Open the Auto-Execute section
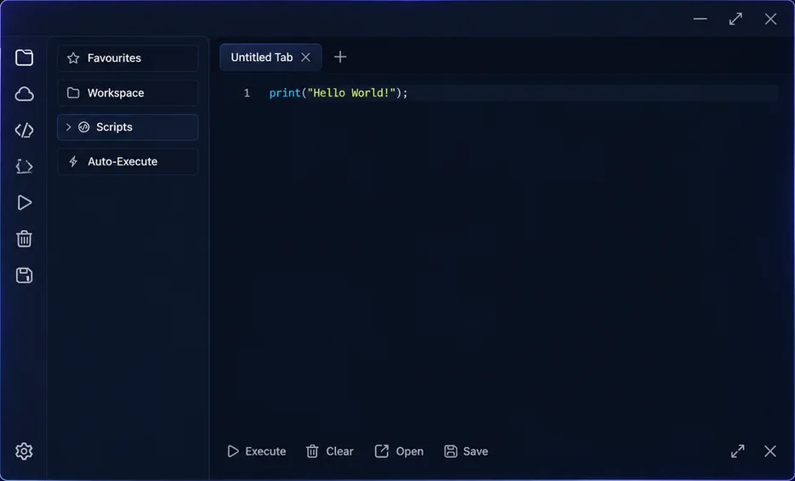Image resolution: width=795 pixels, height=481 pixels. (x=128, y=162)
